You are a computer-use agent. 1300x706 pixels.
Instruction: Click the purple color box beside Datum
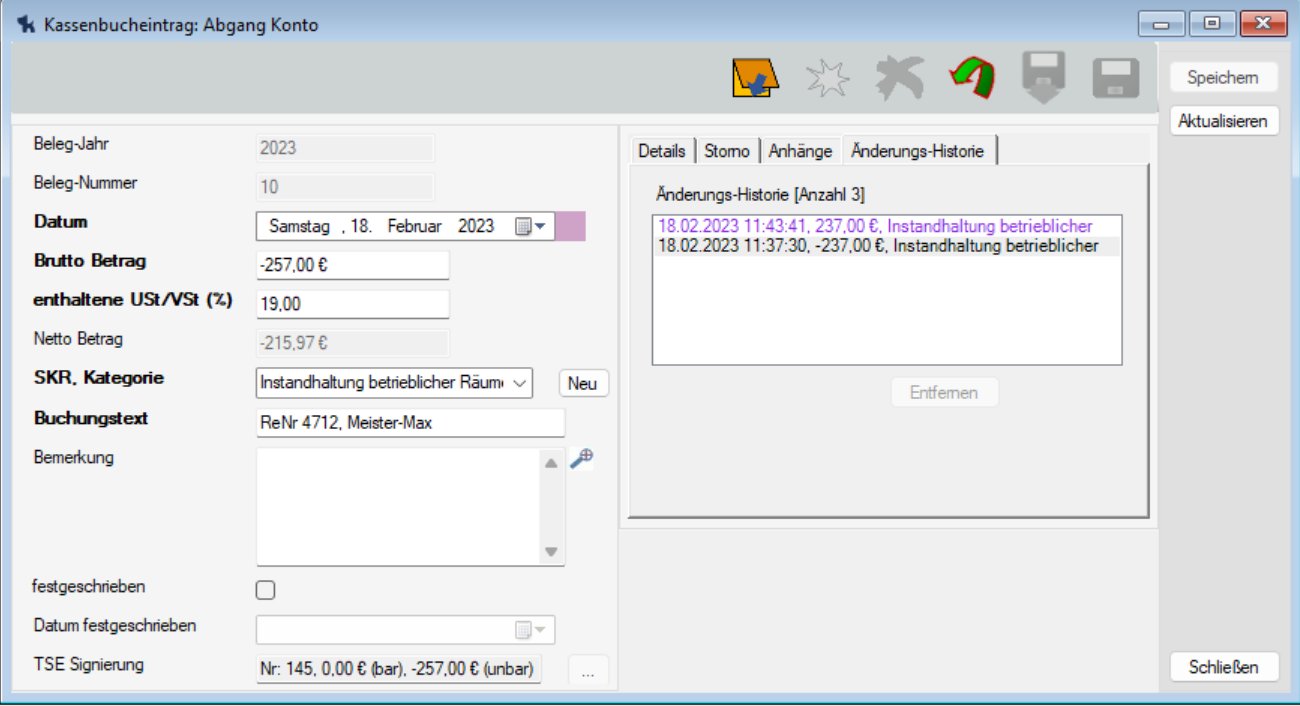[570, 226]
